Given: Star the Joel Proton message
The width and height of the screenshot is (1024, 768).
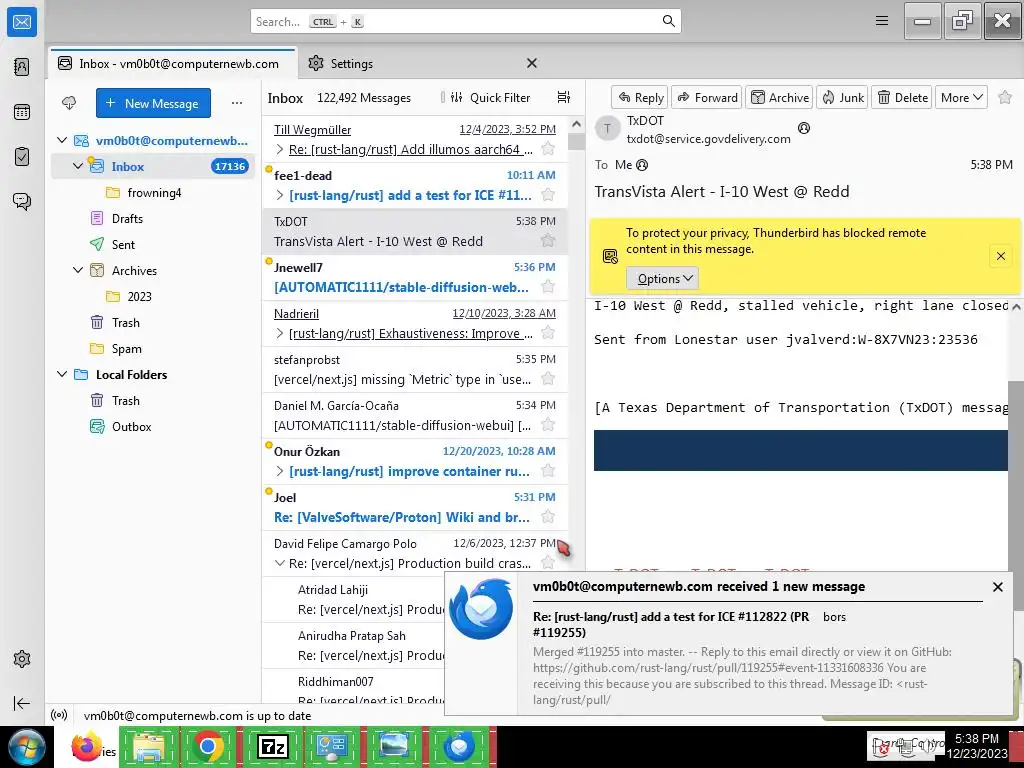Looking at the screenshot, I should 548,517.
